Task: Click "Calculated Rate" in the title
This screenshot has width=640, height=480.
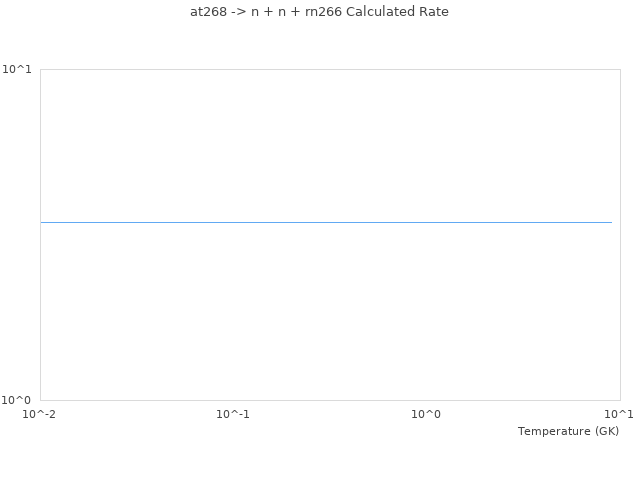Action: [397, 12]
